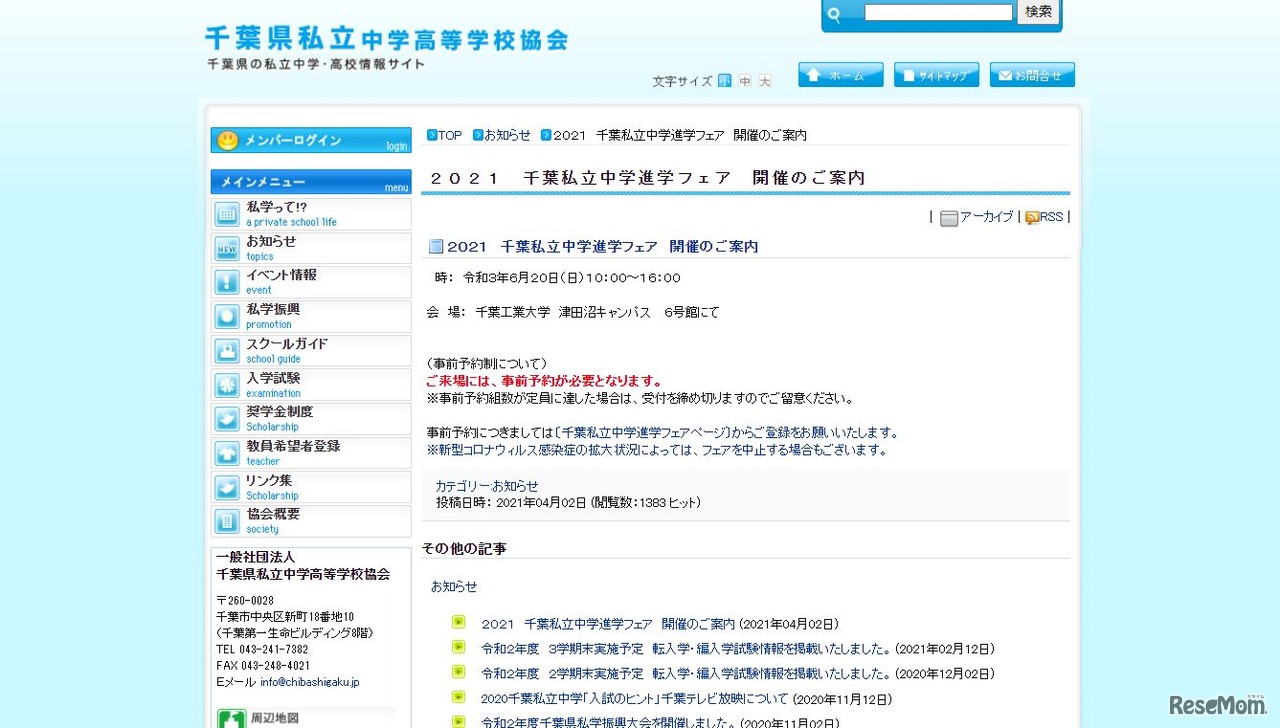1280x728 pixels.
Task: Switch text size to 中 medium
Action: point(744,81)
